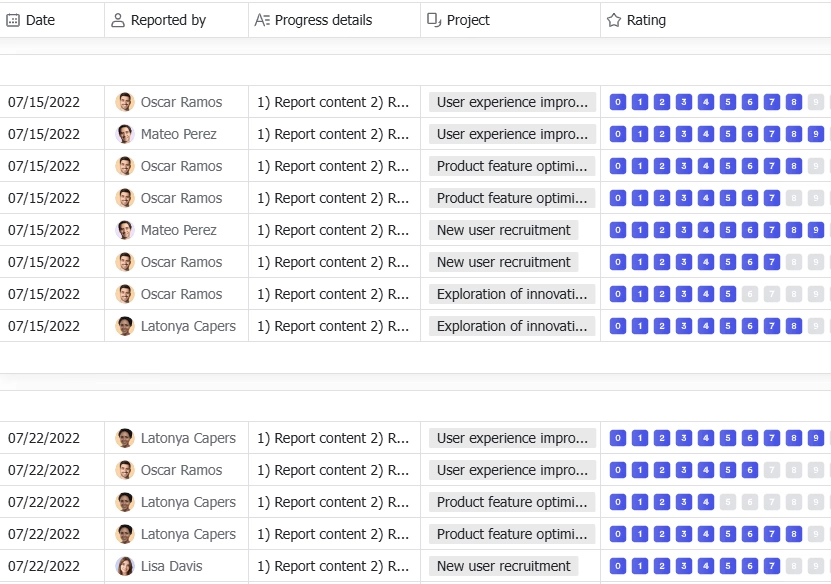
Task: Click the person icon in Reported by header
Action: pyautogui.click(x=118, y=20)
